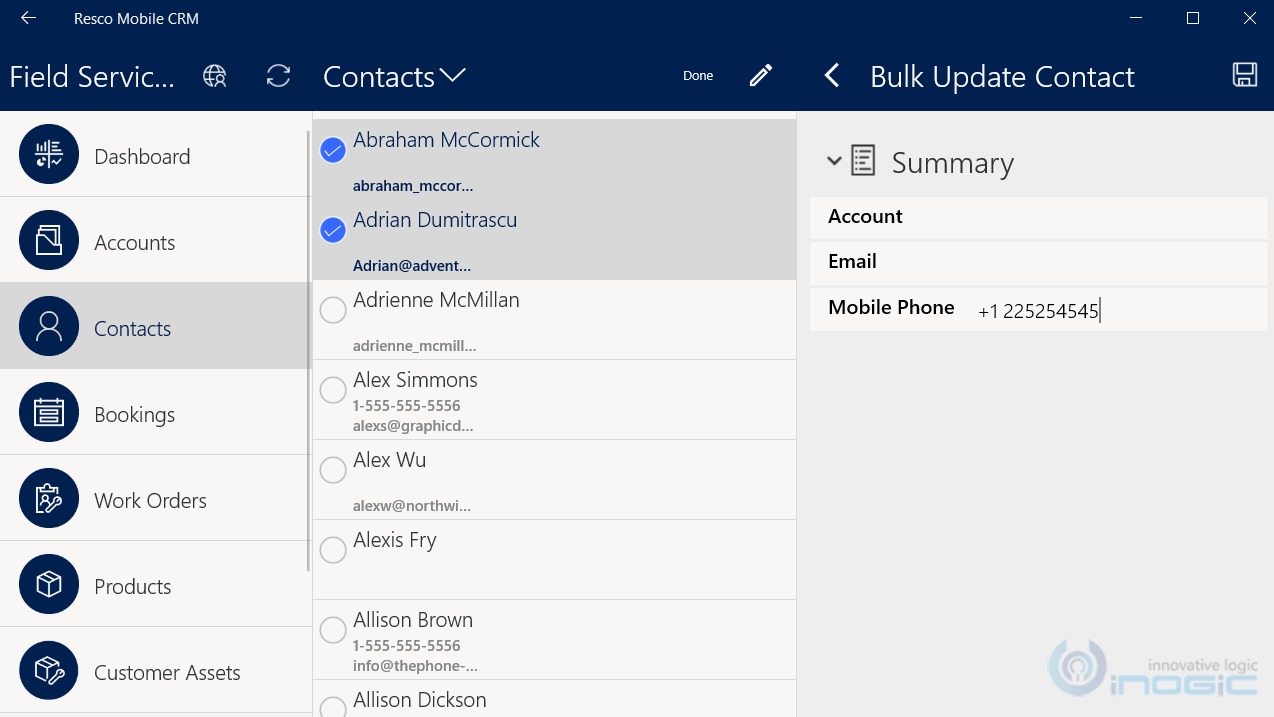
Task: Maximize the Resco Mobile CRM window
Action: [1193, 18]
